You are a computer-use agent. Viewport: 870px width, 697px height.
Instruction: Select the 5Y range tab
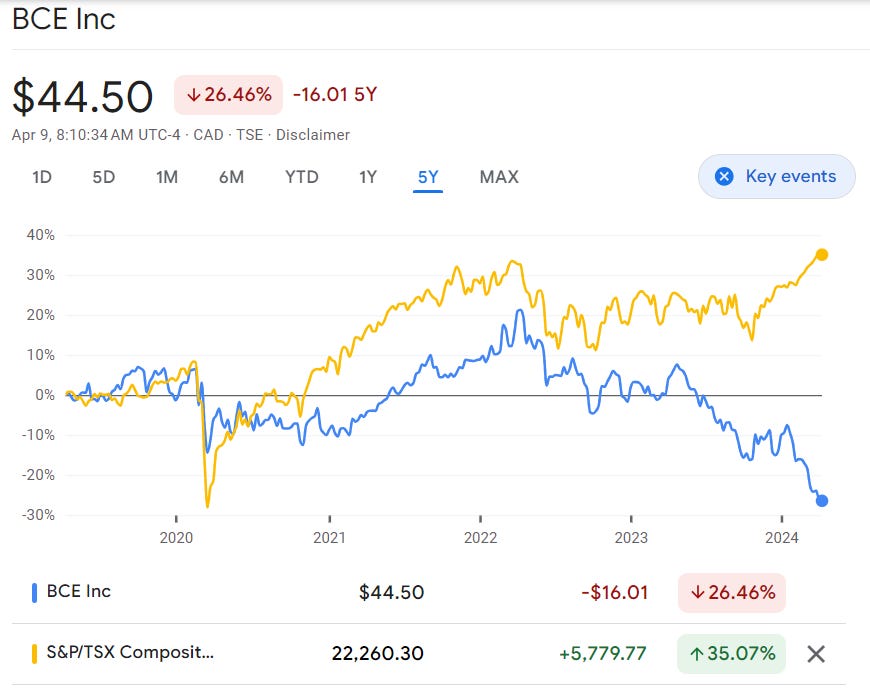[428, 177]
